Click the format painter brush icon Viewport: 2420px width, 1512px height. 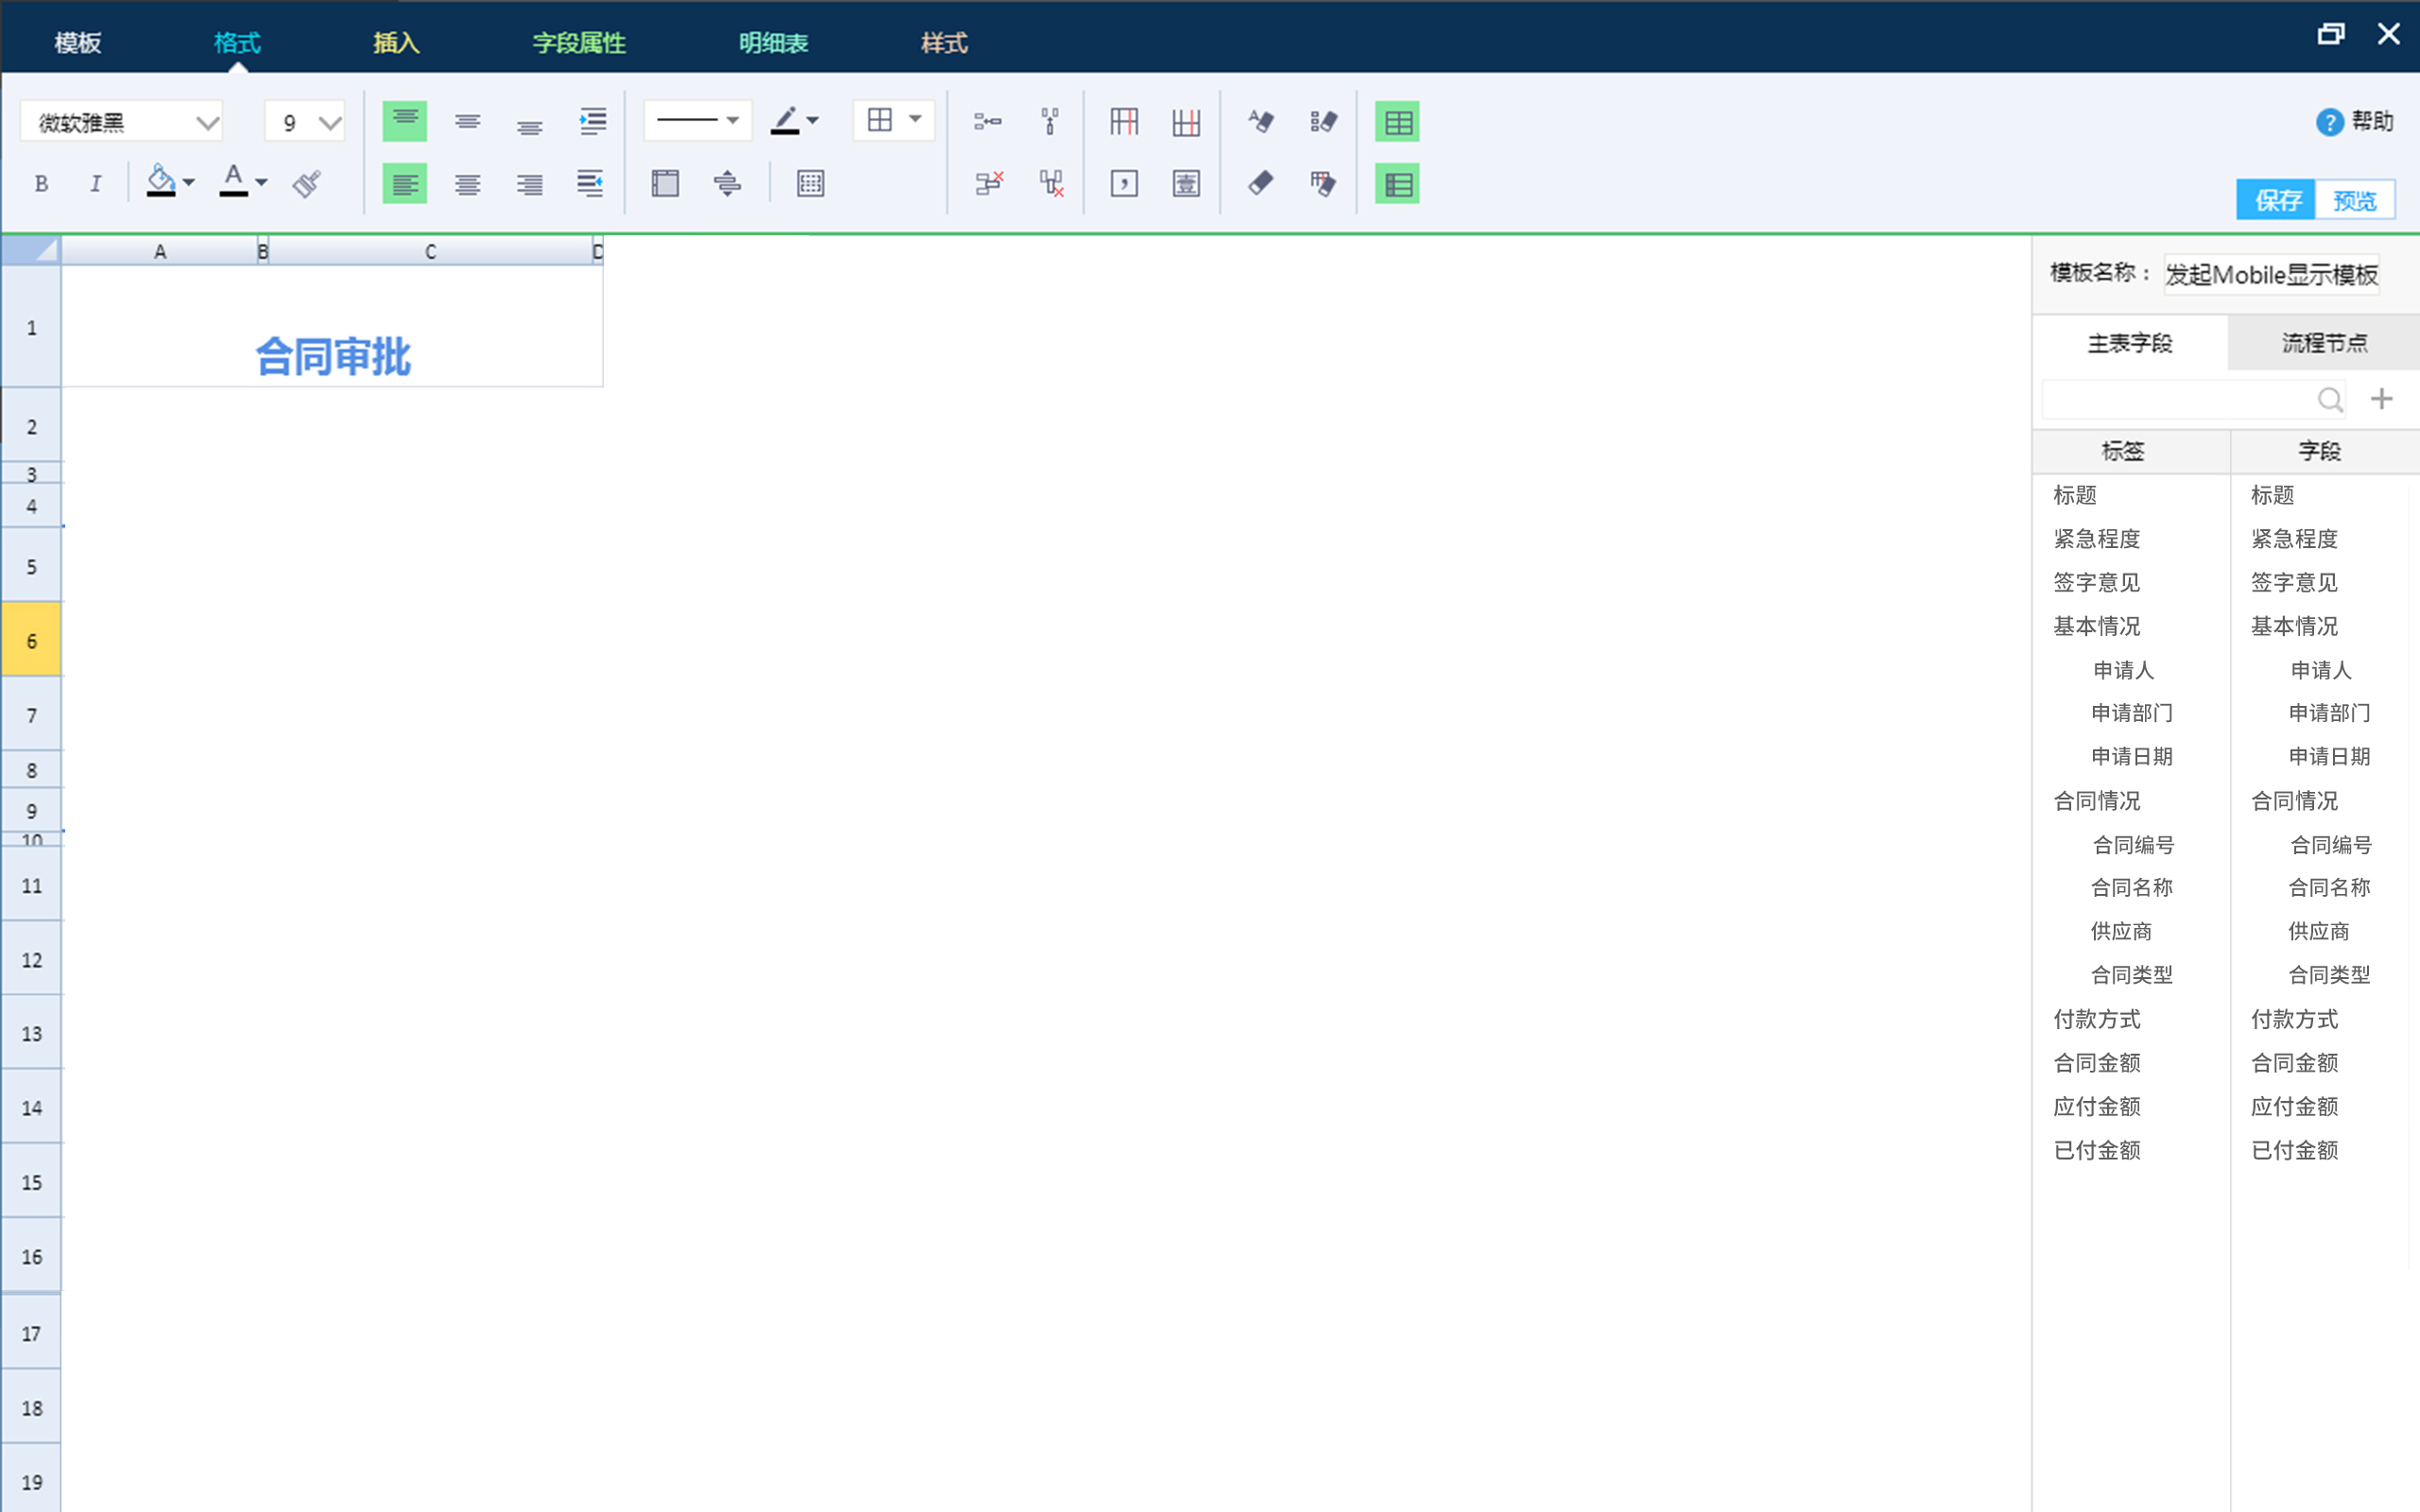click(x=307, y=183)
